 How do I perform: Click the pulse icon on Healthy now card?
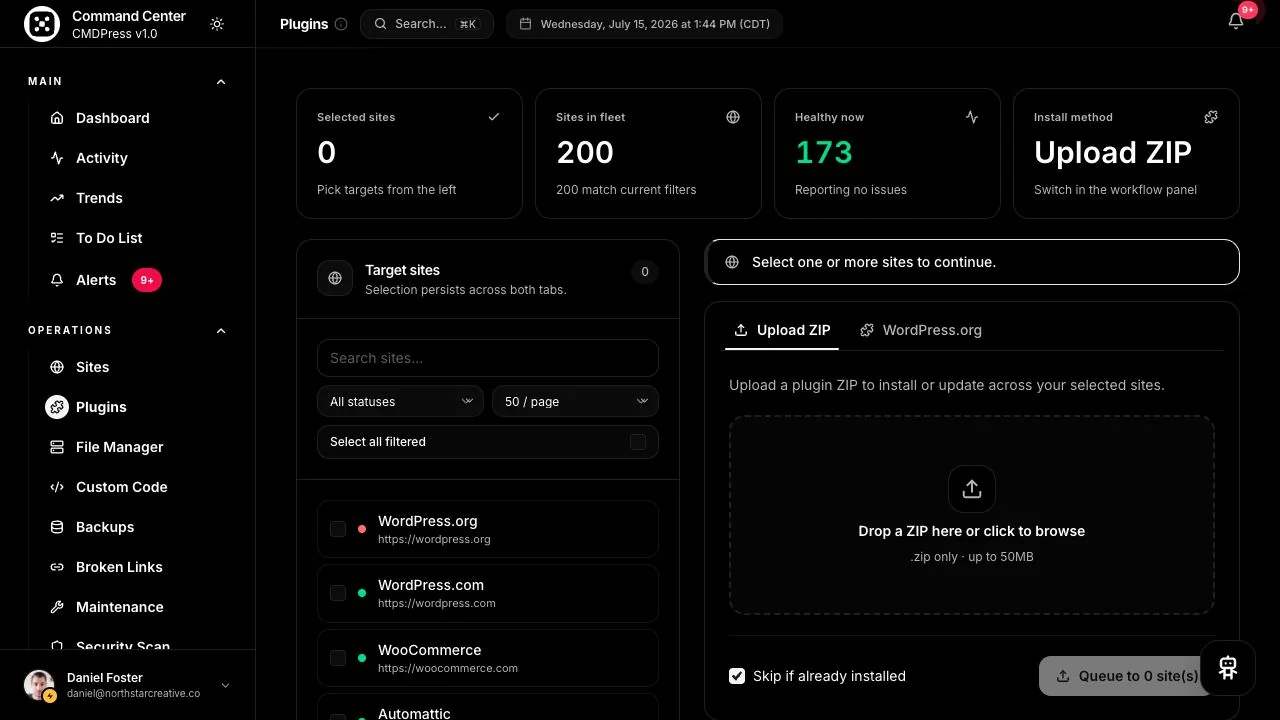click(x=972, y=117)
